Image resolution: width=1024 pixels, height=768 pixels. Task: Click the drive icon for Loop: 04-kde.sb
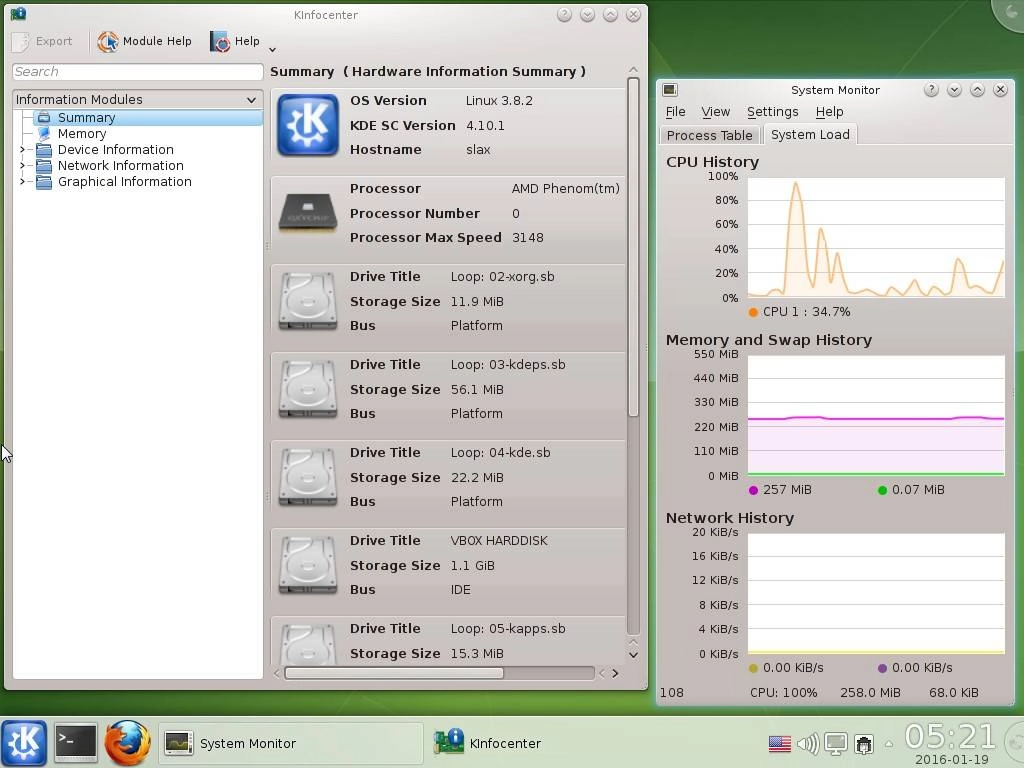point(308,477)
